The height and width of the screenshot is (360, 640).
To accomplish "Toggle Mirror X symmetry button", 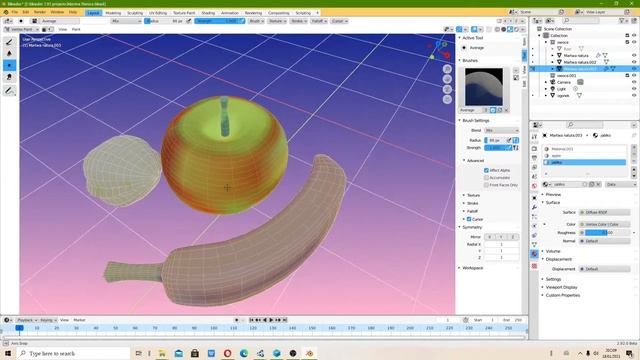I will point(490,237).
